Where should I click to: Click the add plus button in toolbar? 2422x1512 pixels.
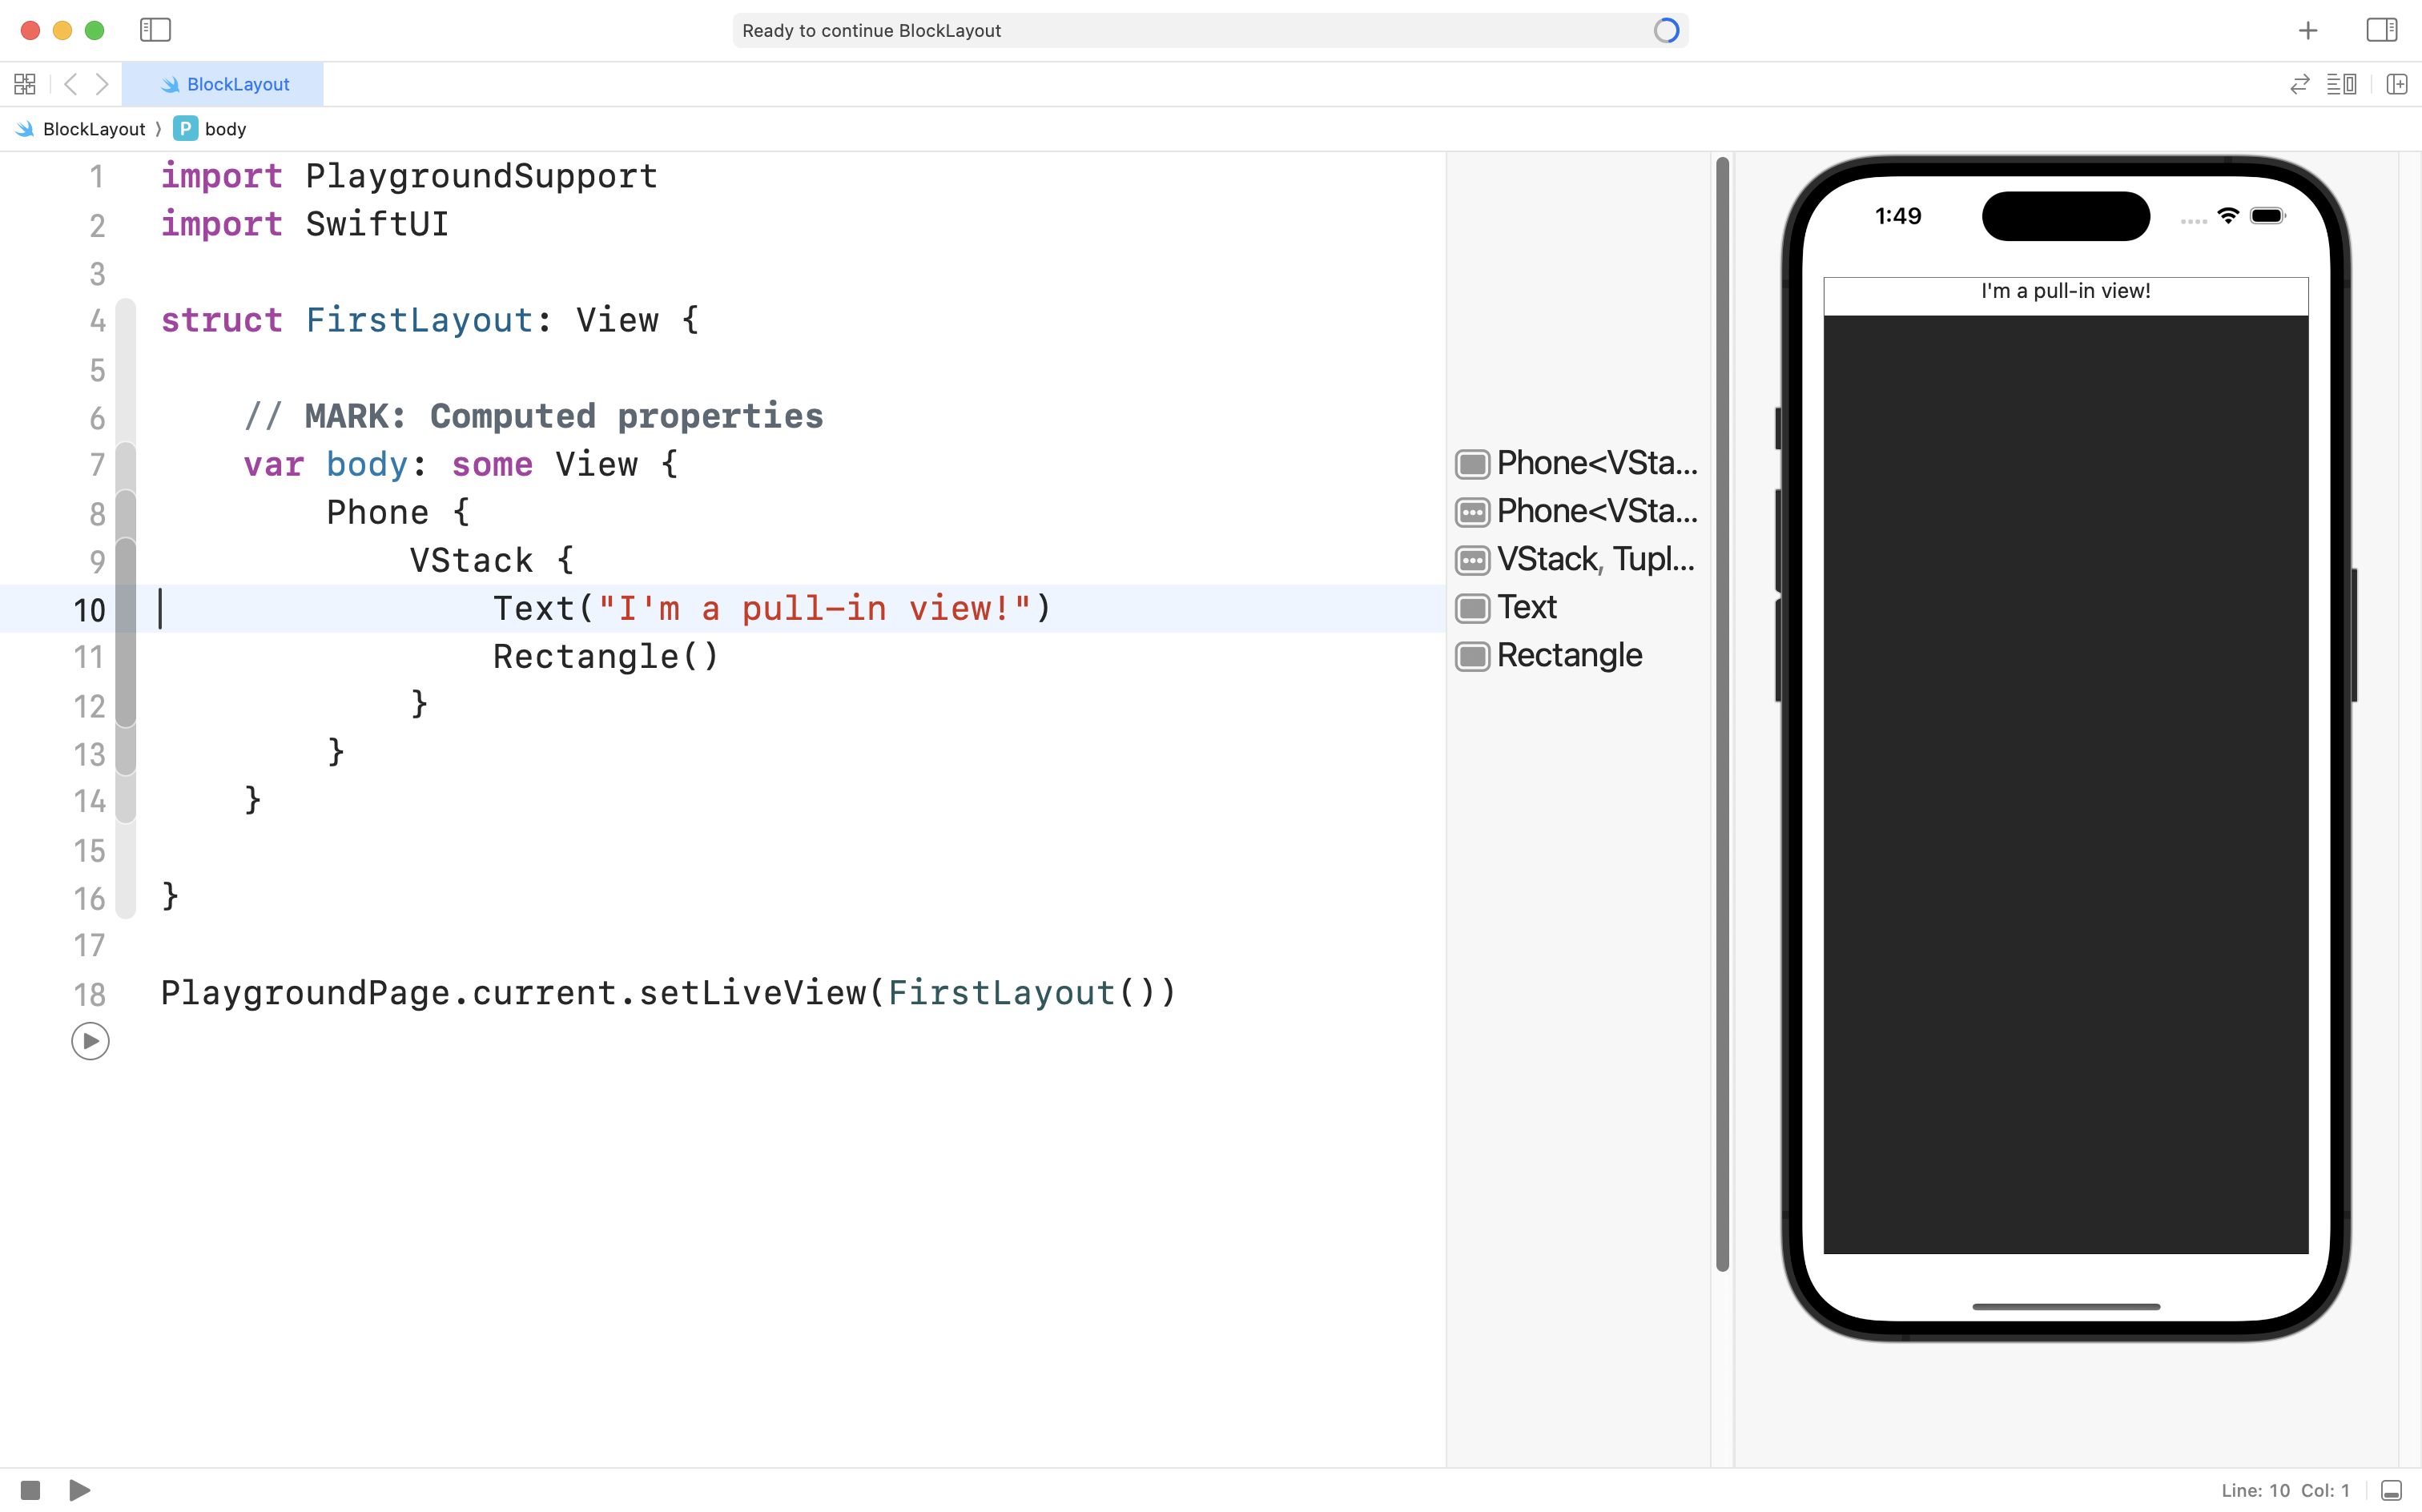[x=2307, y=31]
